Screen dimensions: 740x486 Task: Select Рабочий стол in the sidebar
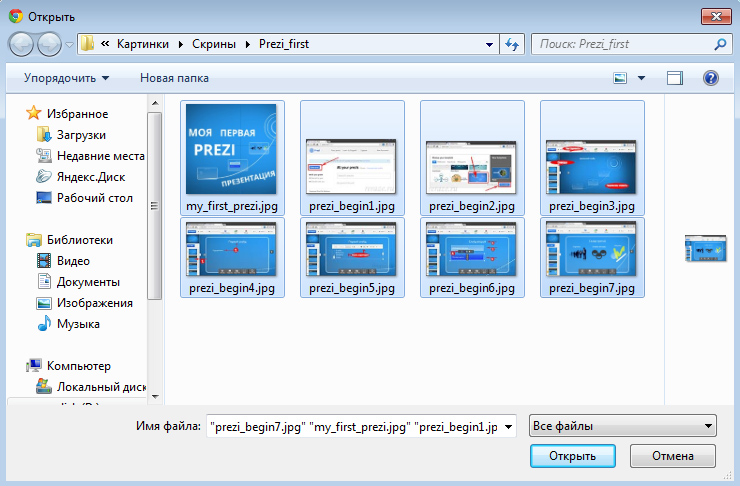94,197
